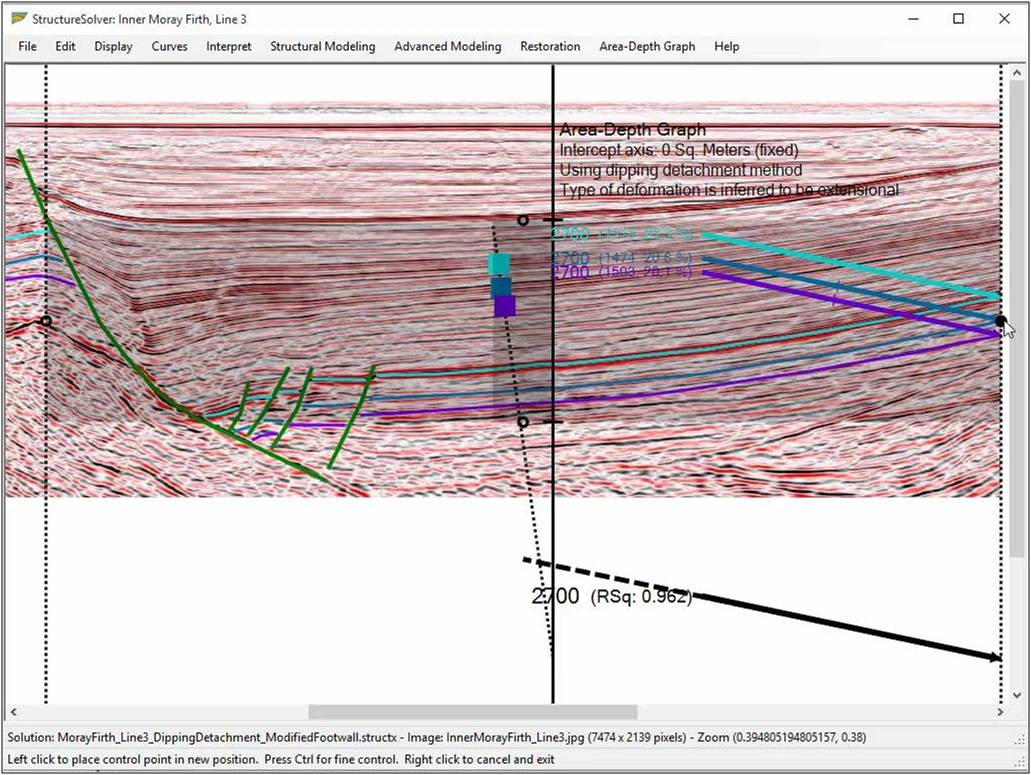
Task: Click the StructureSolver app icon in title bar
Action: 19,19
